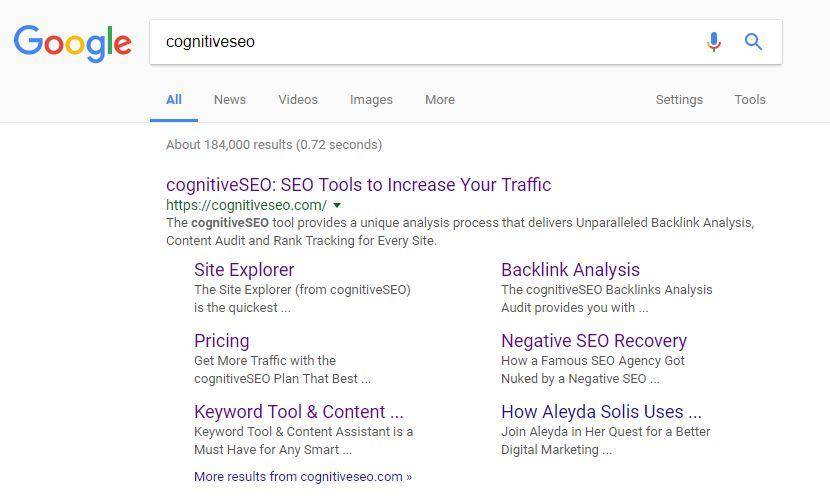This screenshot has width=830, height=504.
Task: Open the Site Explorer sitelink
Action: (244, 270)
